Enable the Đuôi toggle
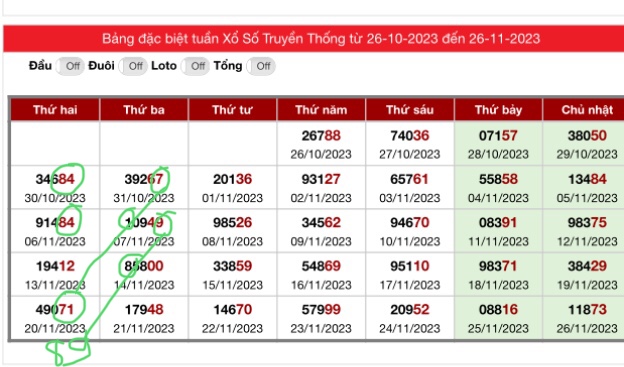624x367 pixels. (133, 66)
